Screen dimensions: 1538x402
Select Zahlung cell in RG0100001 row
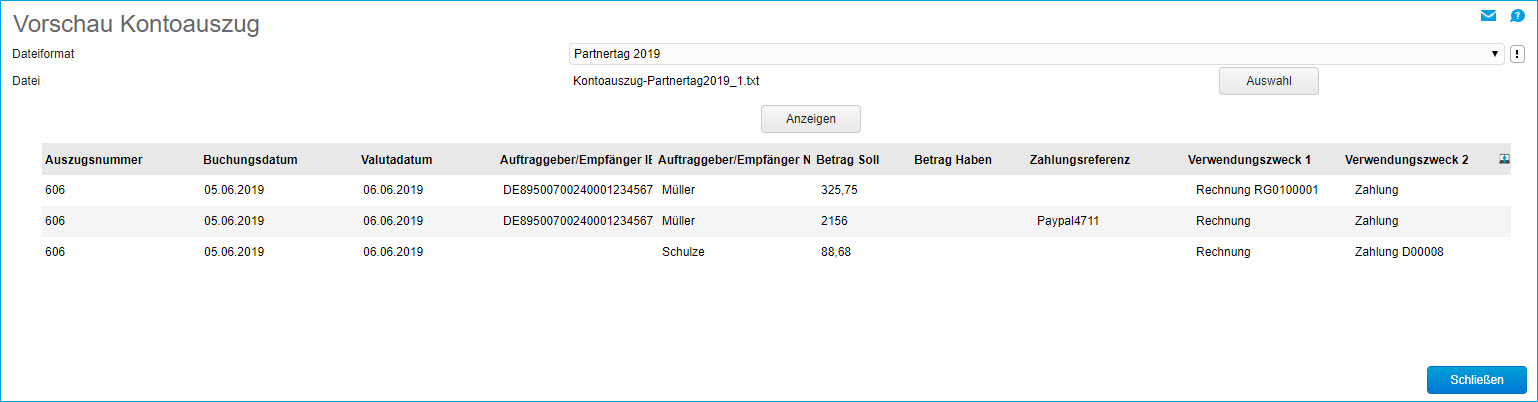click(1376, 189)
